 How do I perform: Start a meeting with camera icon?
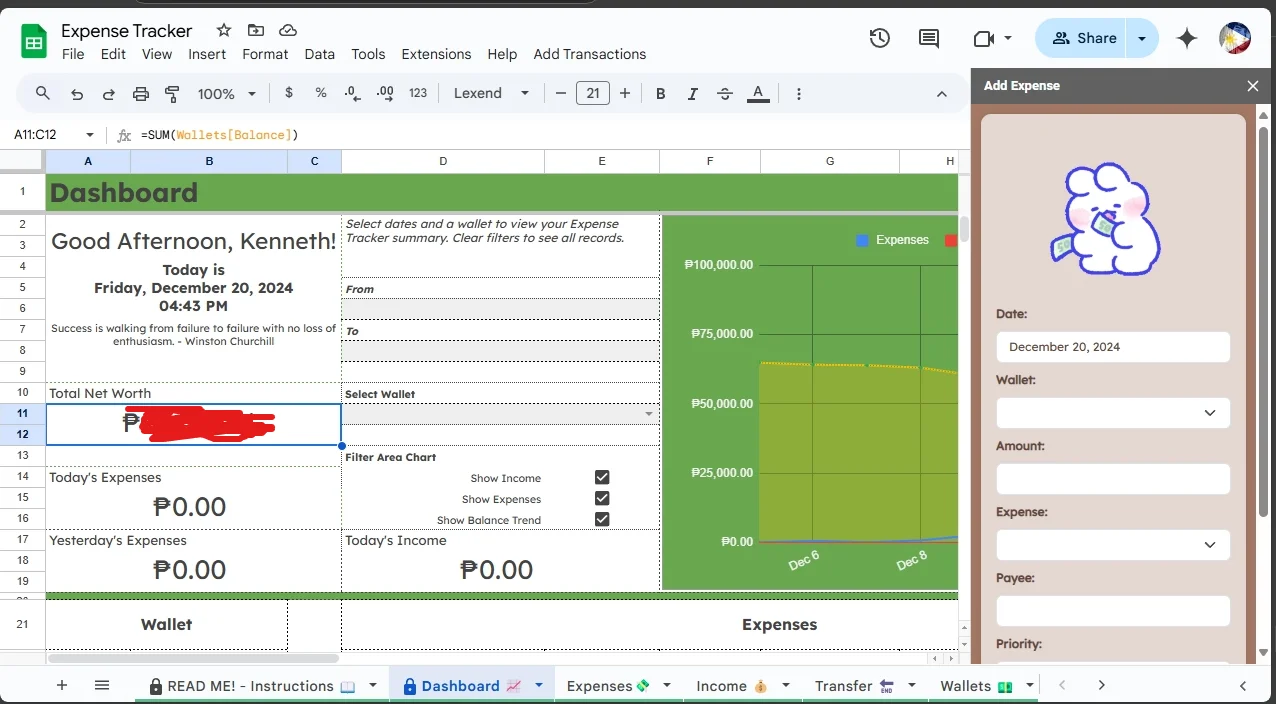(x=983, y=38)
